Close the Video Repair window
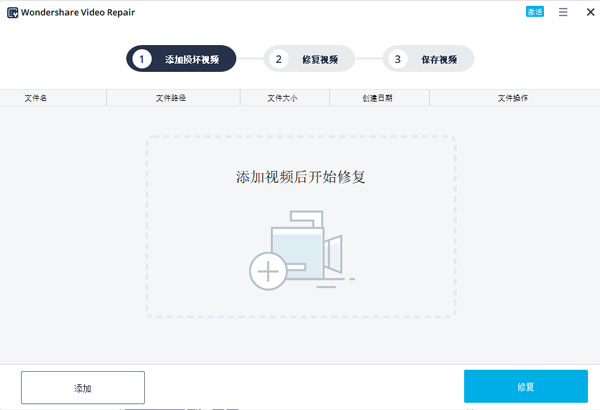The width and height of the screenshot is (600, 410). point(589,12)
